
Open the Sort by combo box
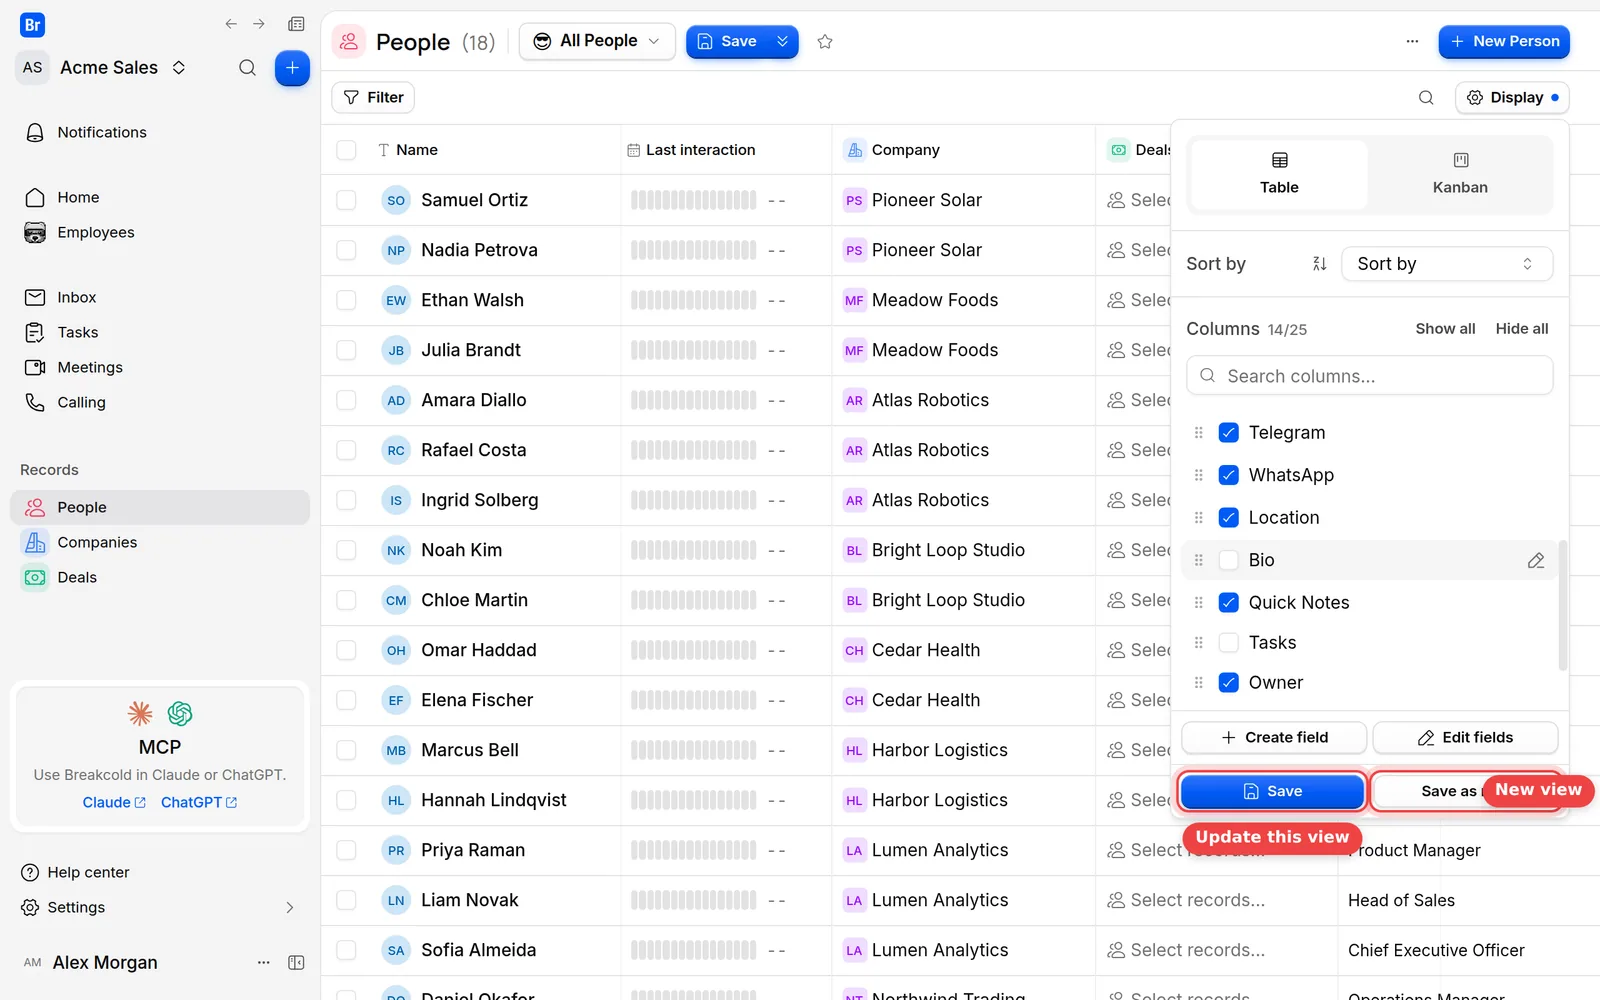coord(1446,264)
